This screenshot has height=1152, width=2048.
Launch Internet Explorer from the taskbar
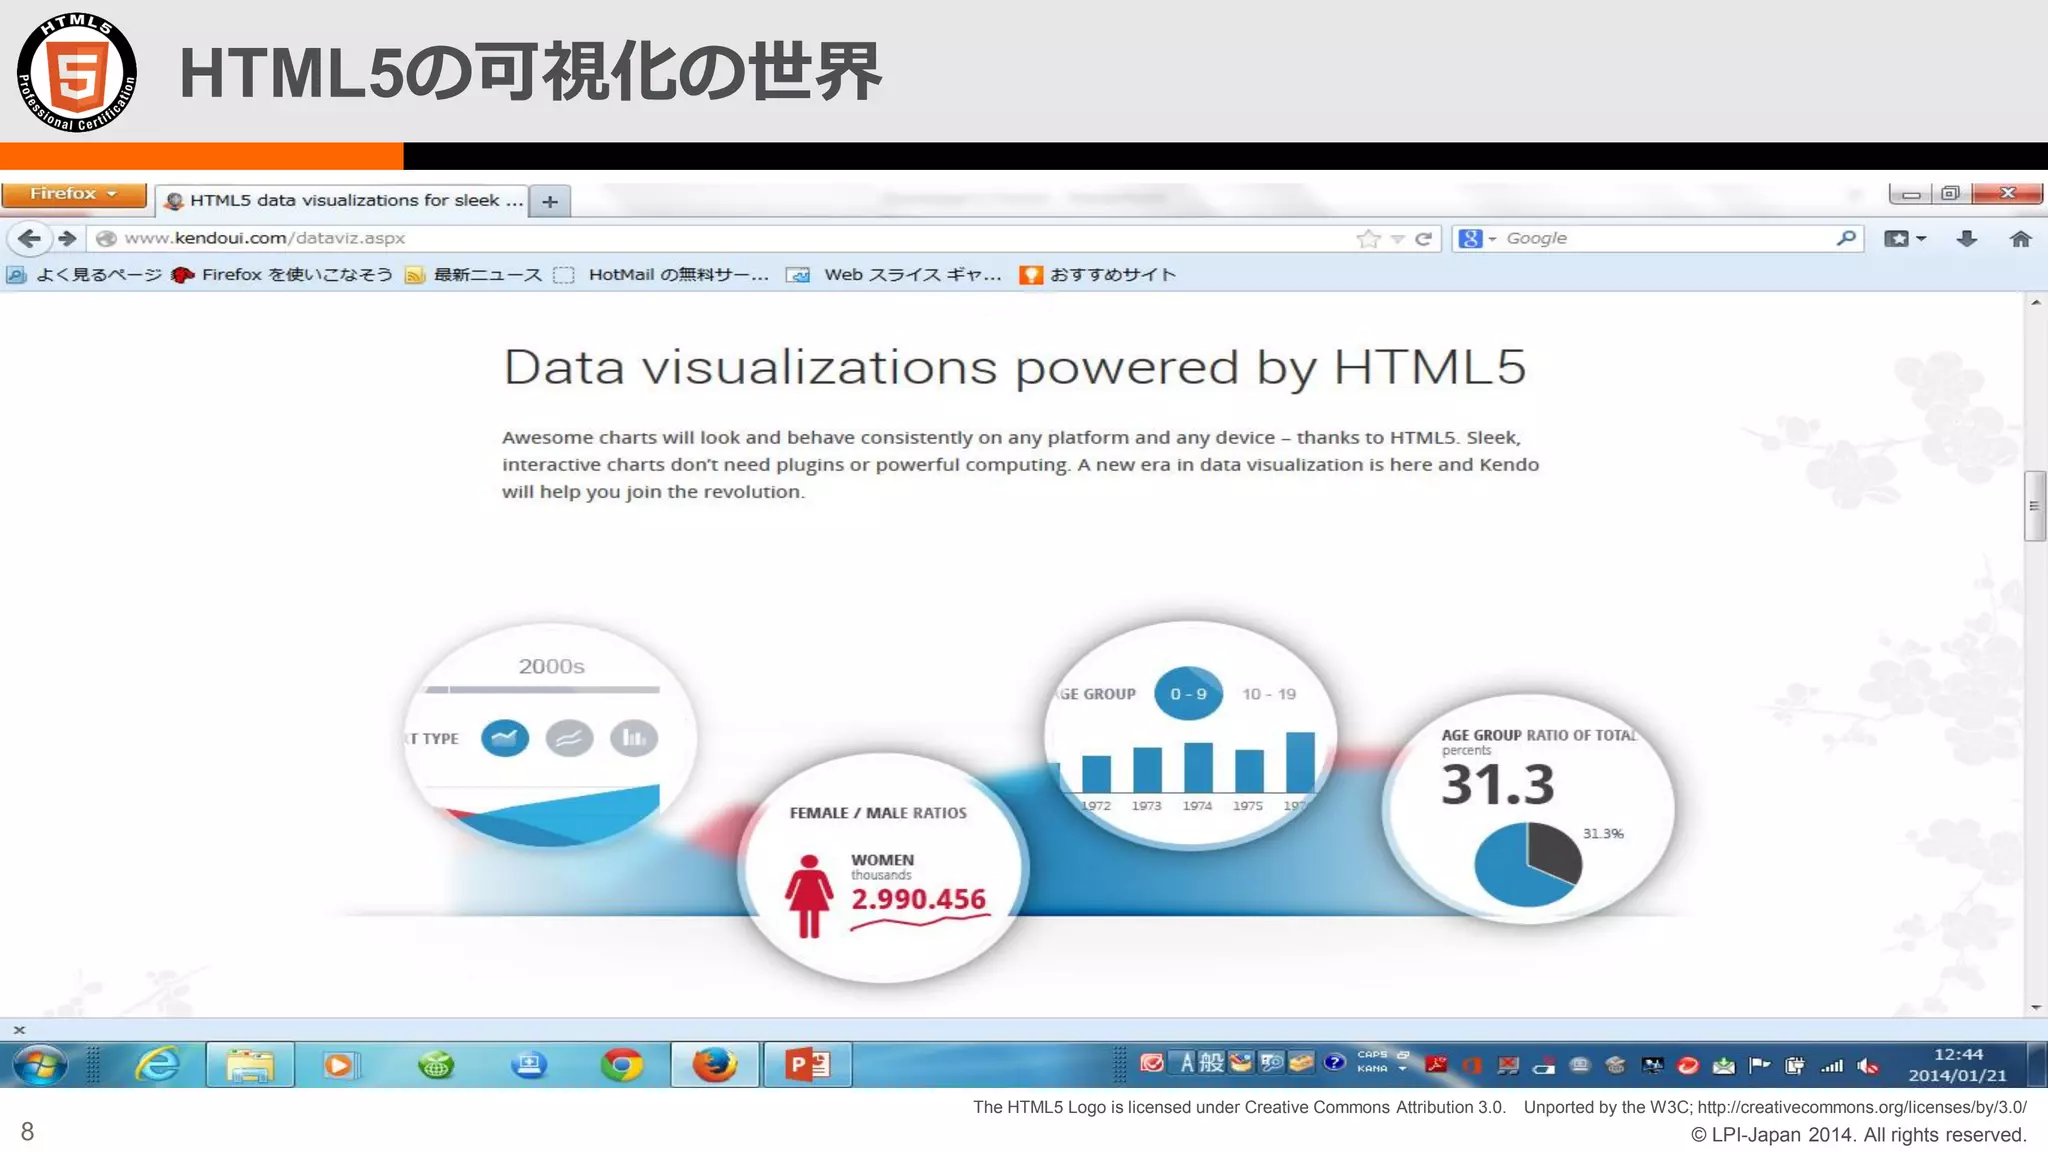pos(158,1065)
